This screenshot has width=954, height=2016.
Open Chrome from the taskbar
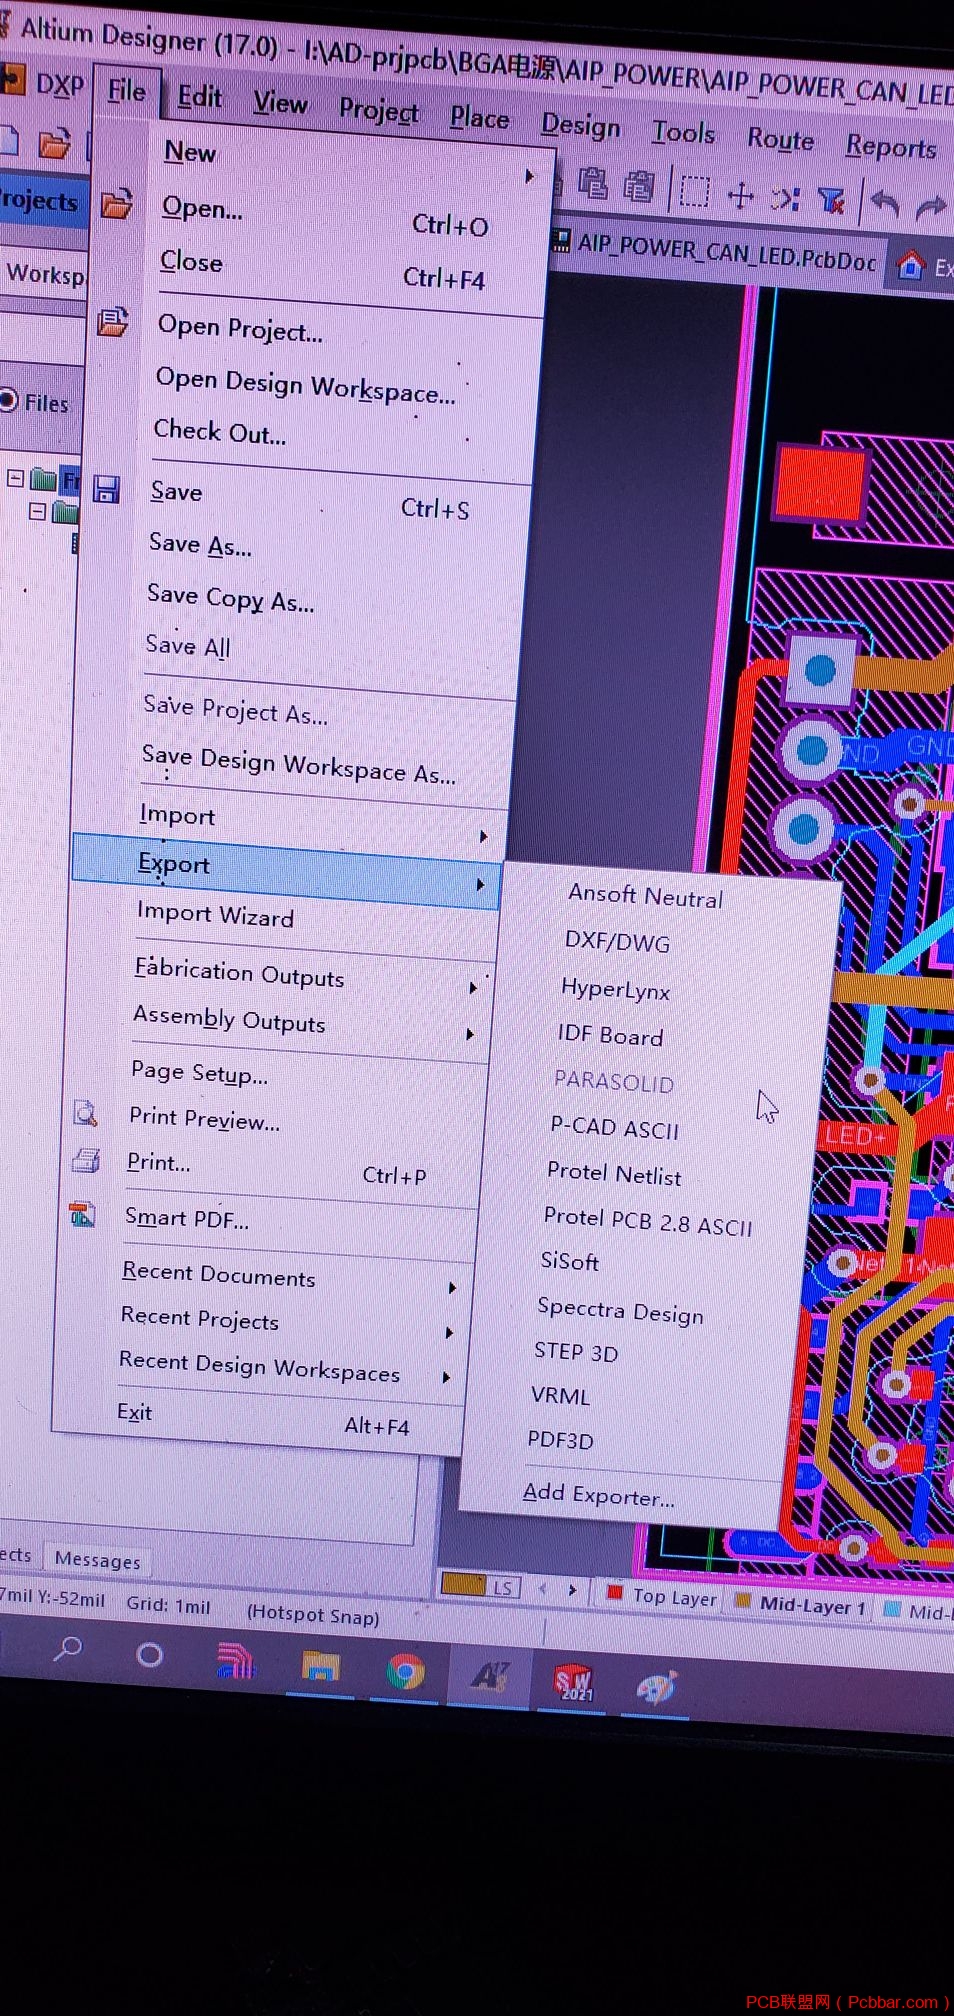[x=405, y=1672]
